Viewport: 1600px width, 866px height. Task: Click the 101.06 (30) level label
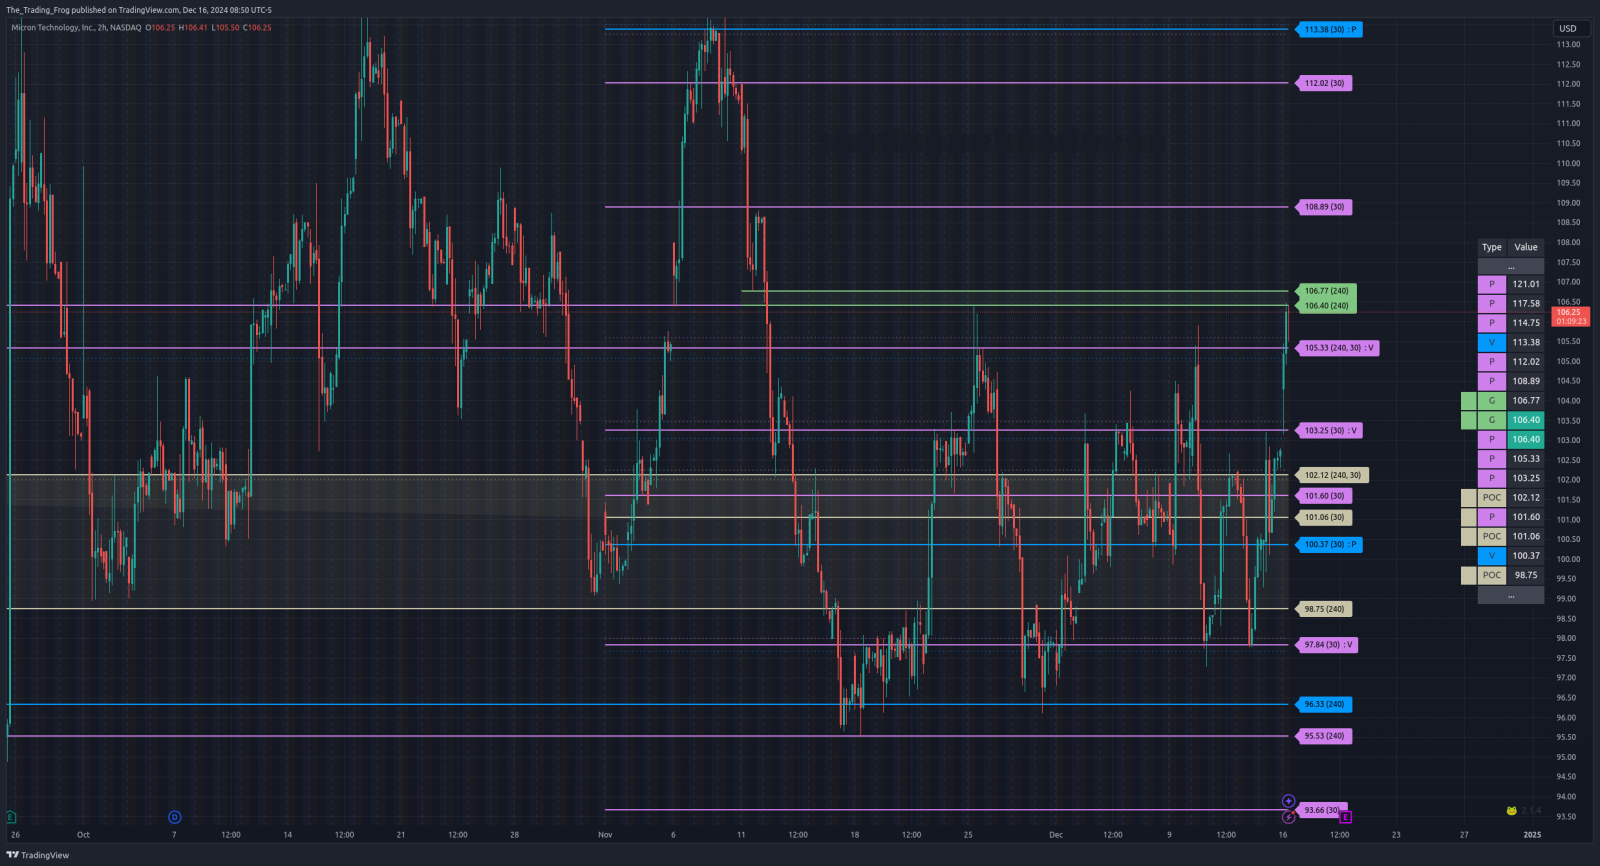(x=1324, y=518)
